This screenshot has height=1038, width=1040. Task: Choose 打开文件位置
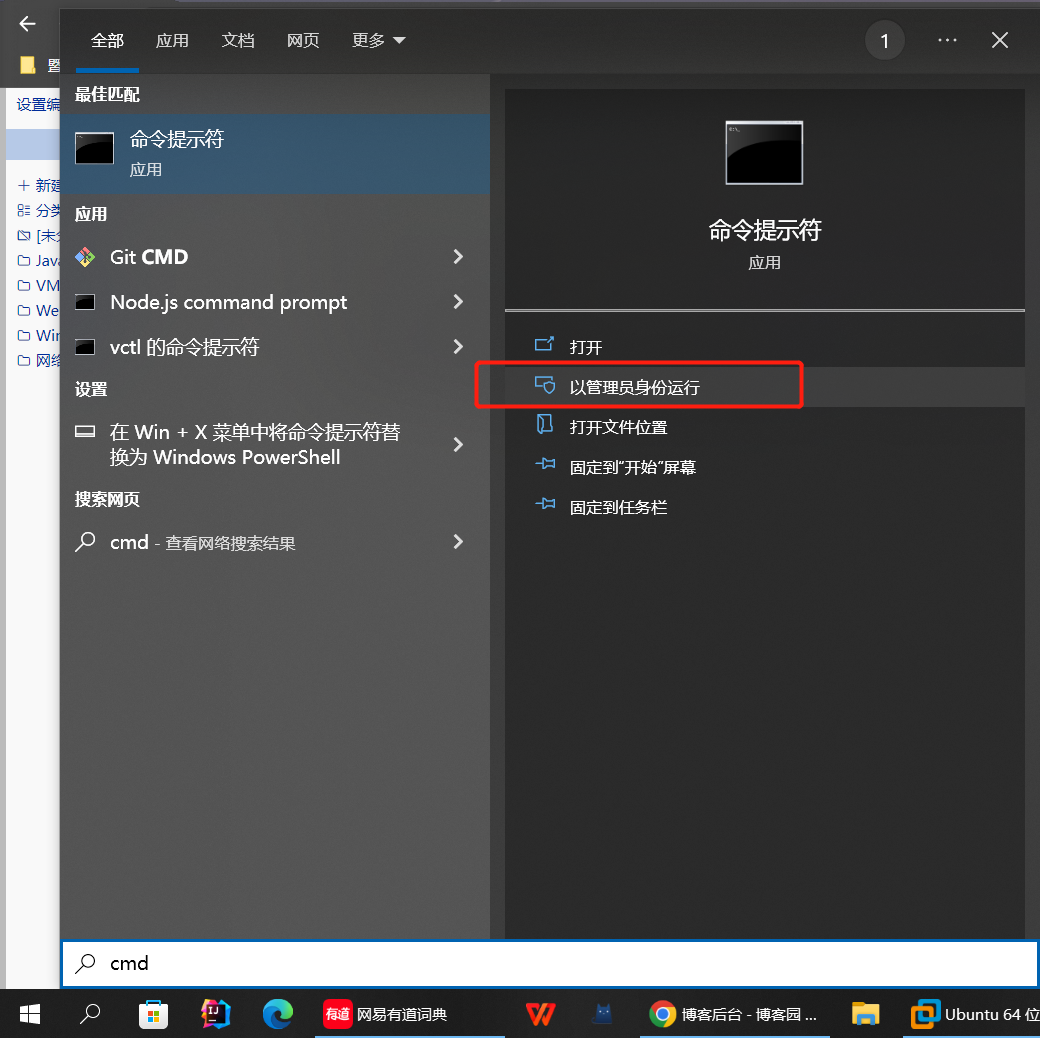coord(765,426)
